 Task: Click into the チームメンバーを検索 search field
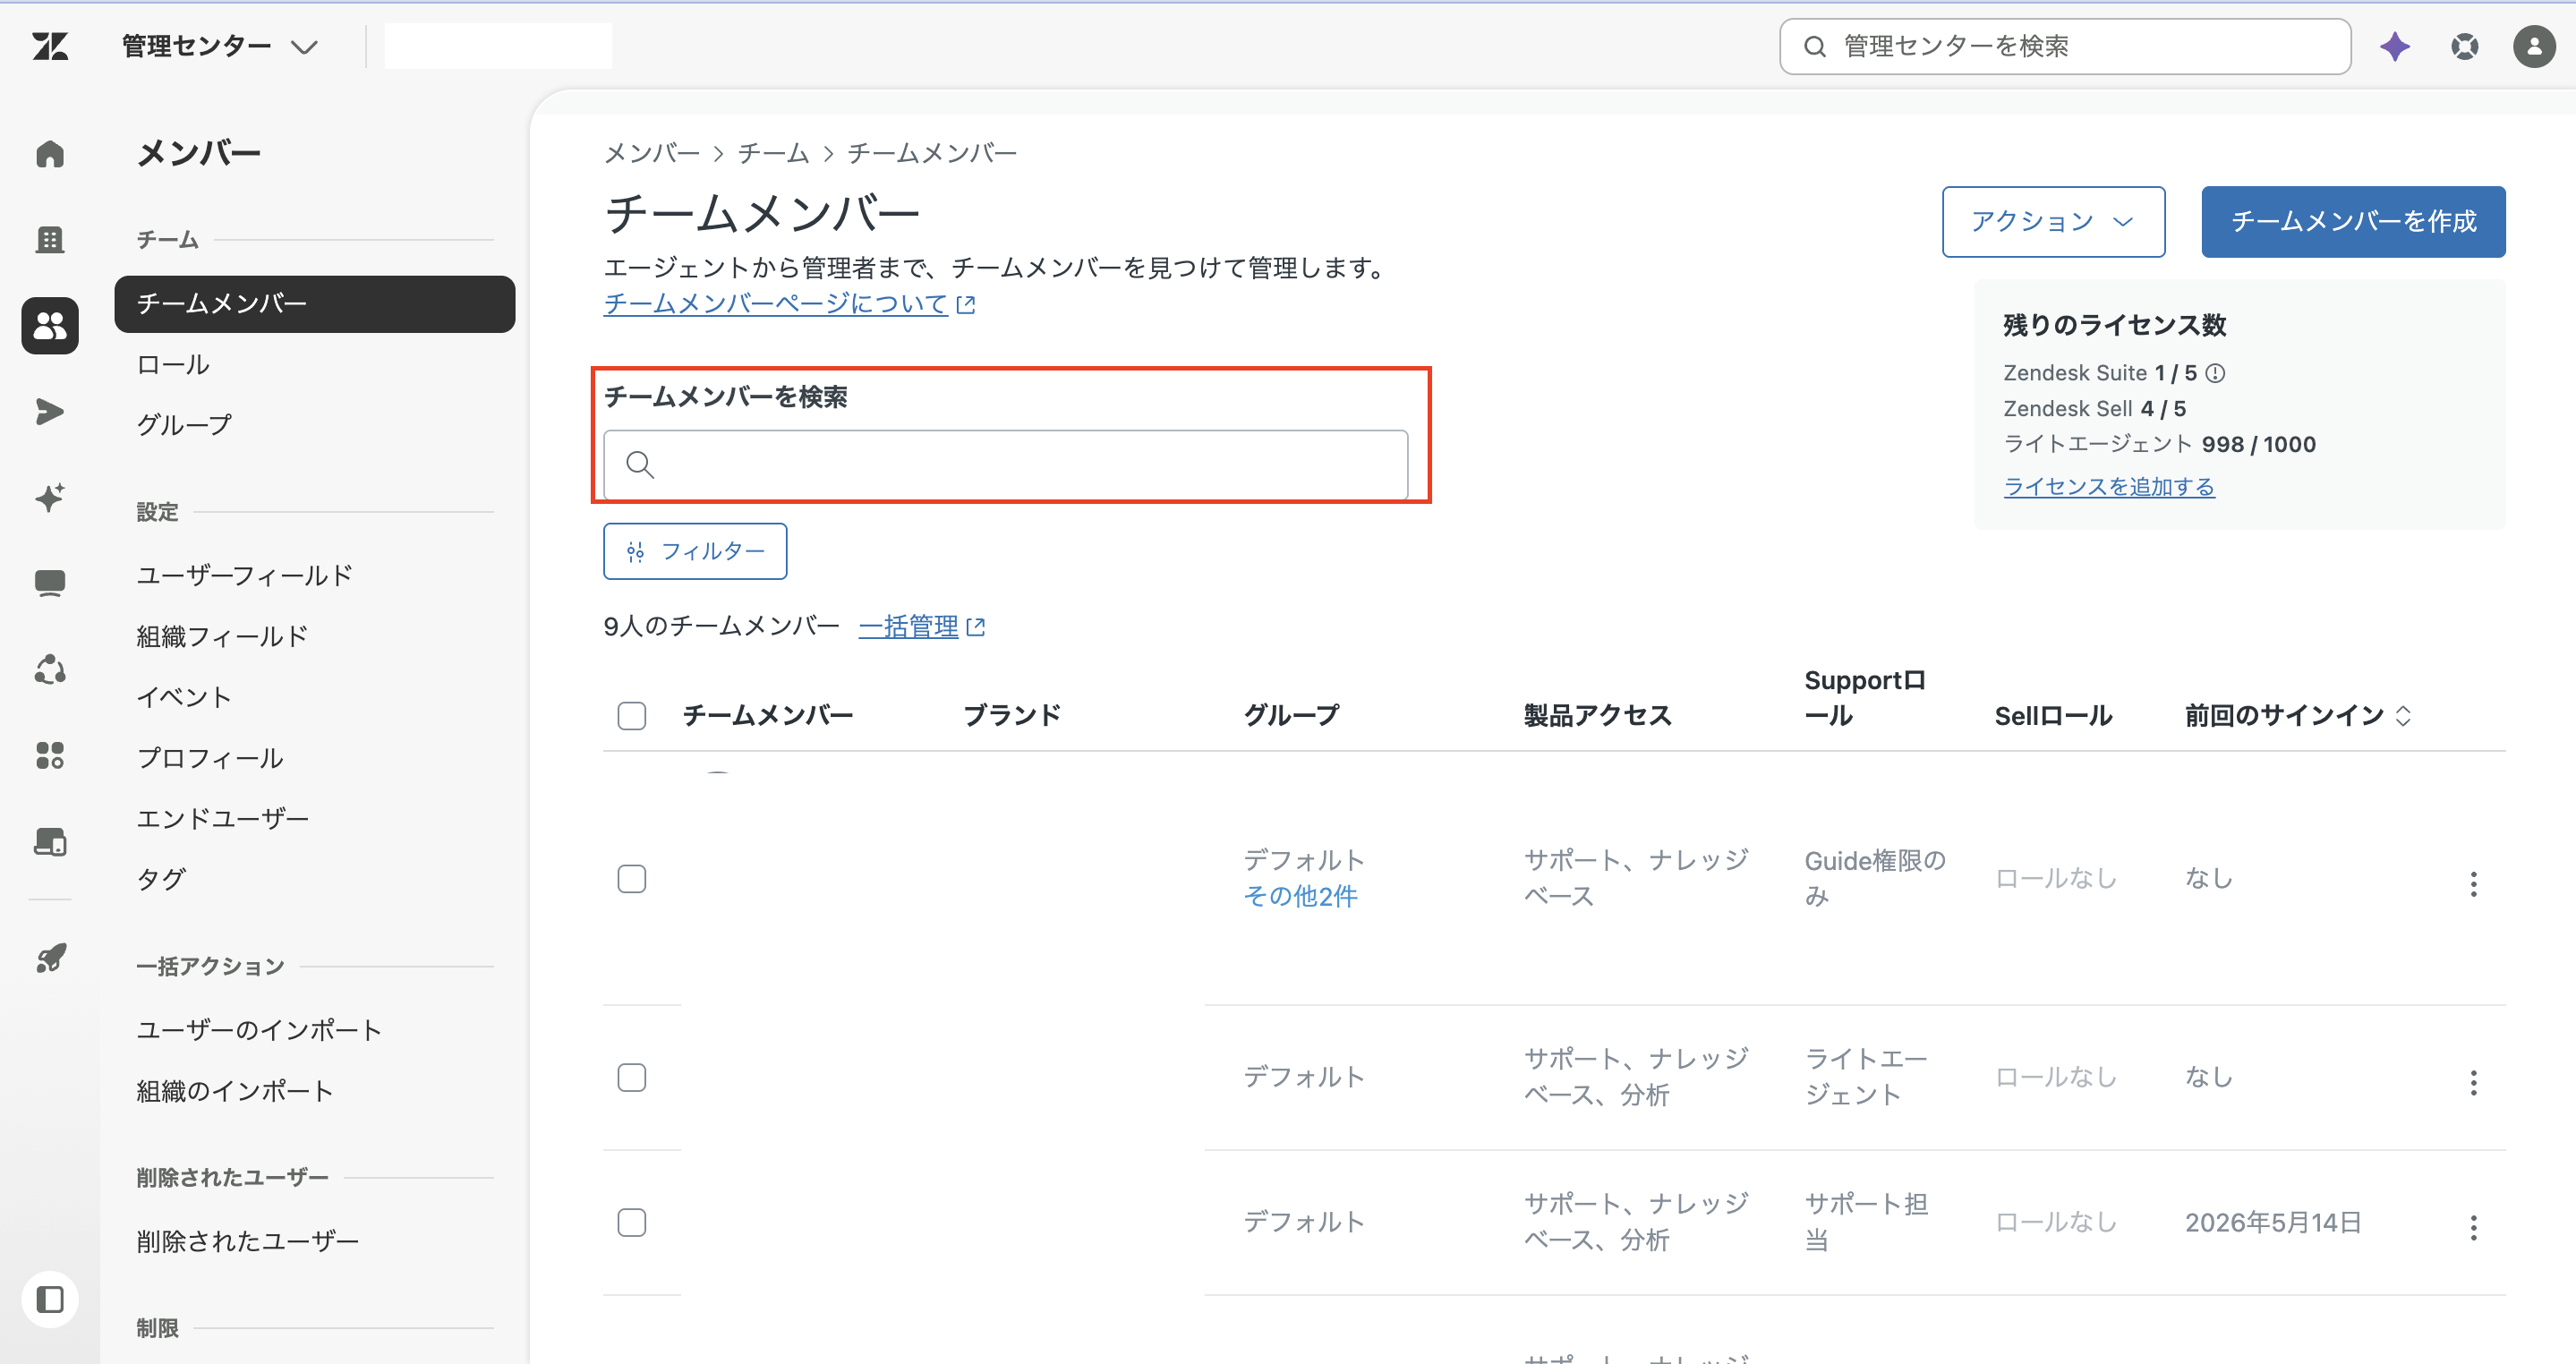click(1006, 465)
